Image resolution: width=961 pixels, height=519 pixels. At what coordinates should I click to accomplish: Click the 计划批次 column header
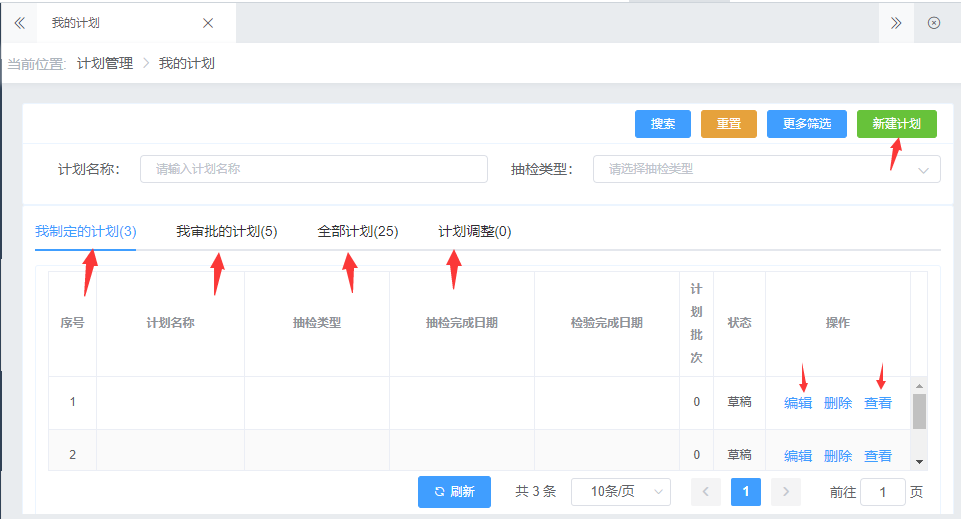(696, 323)
